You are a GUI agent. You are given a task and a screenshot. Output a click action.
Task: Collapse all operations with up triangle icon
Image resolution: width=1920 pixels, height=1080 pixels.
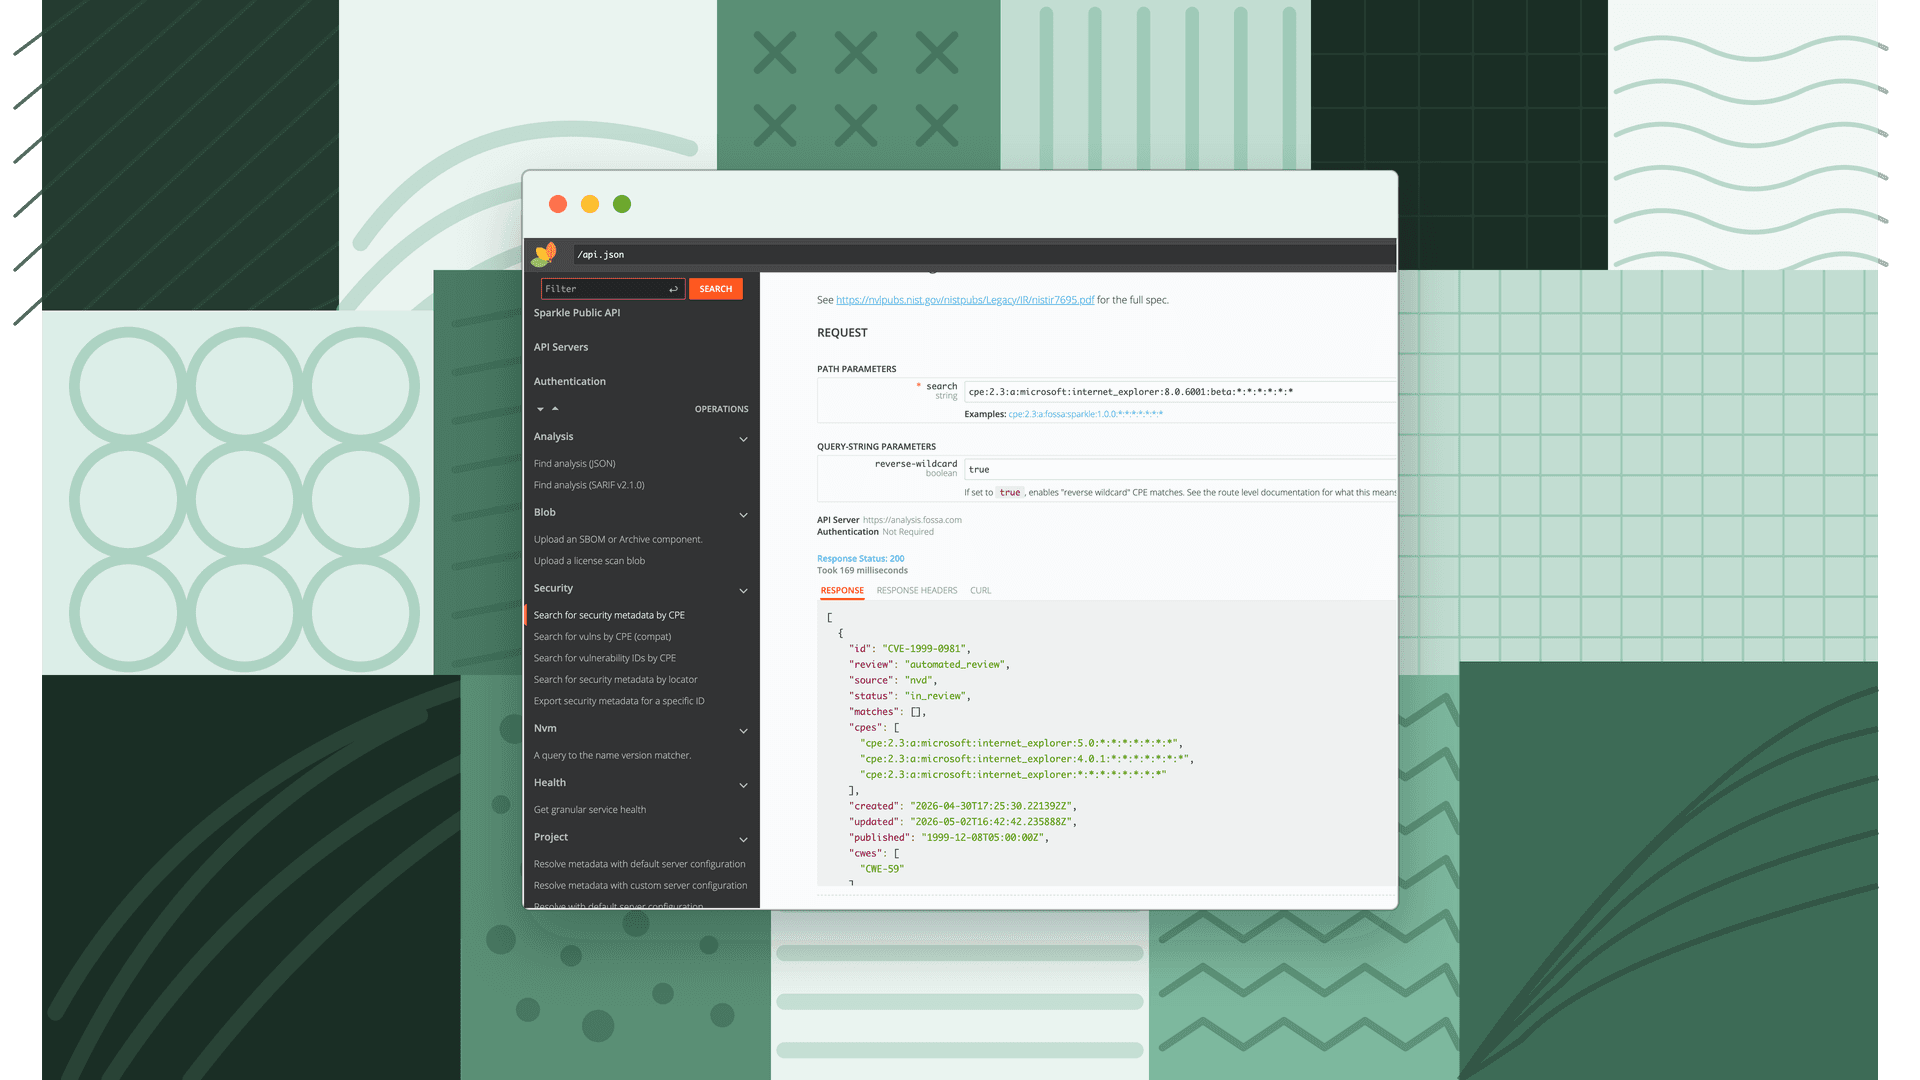(555, 408)
